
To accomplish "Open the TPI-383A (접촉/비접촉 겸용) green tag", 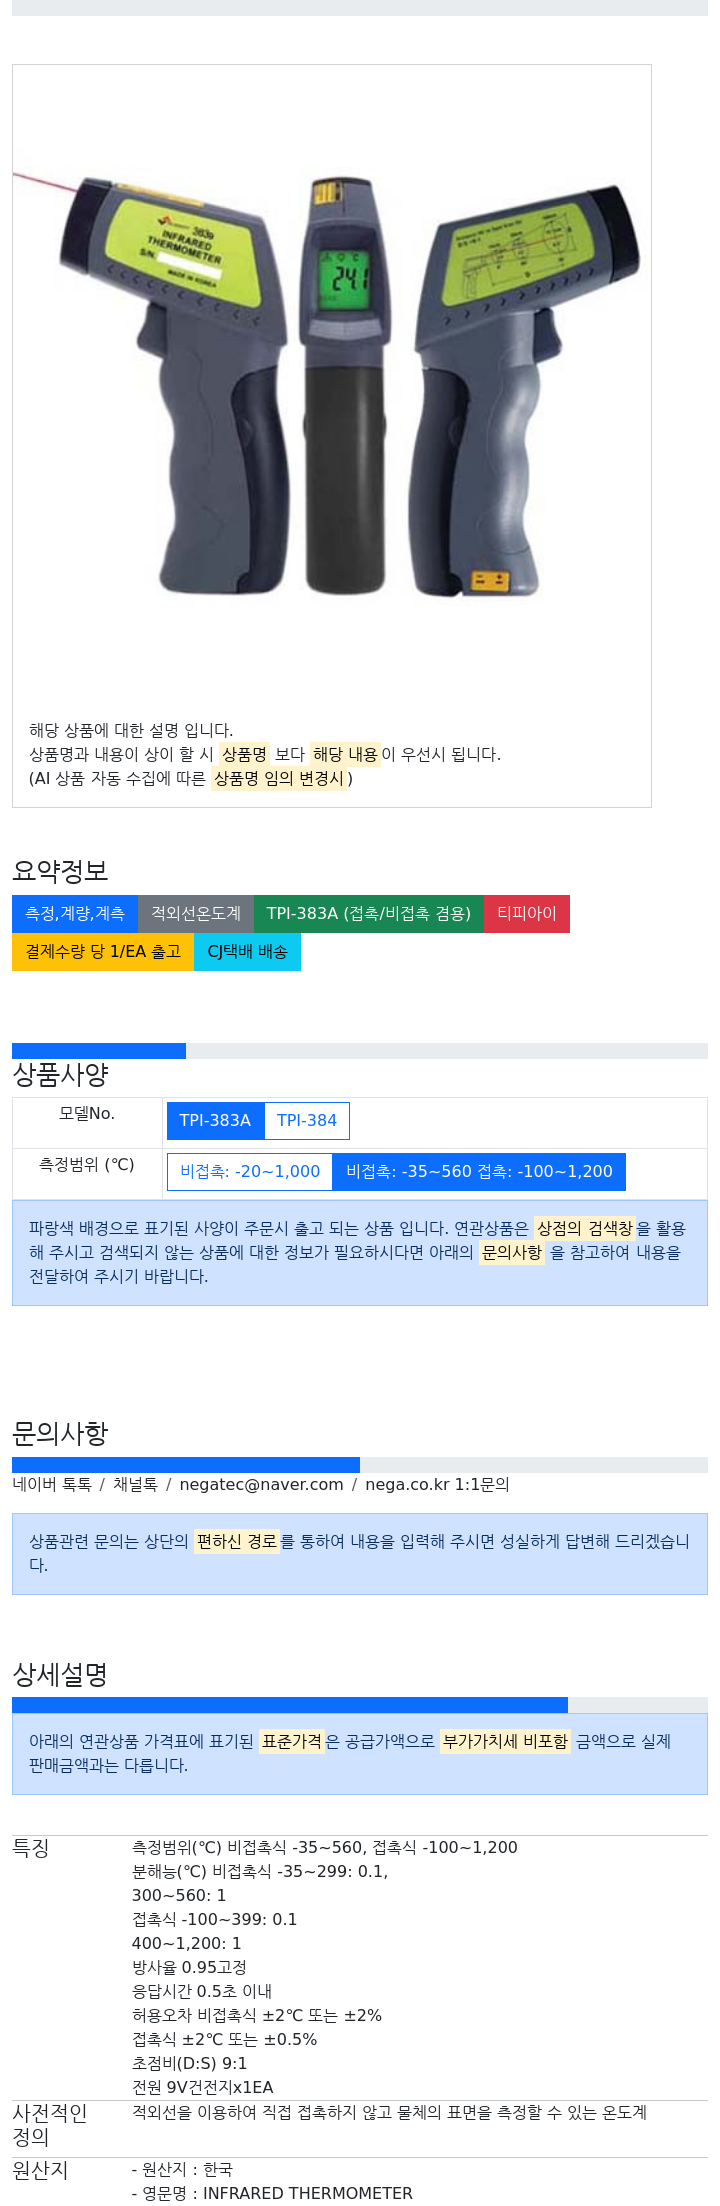I will click(x=369, y=913).
